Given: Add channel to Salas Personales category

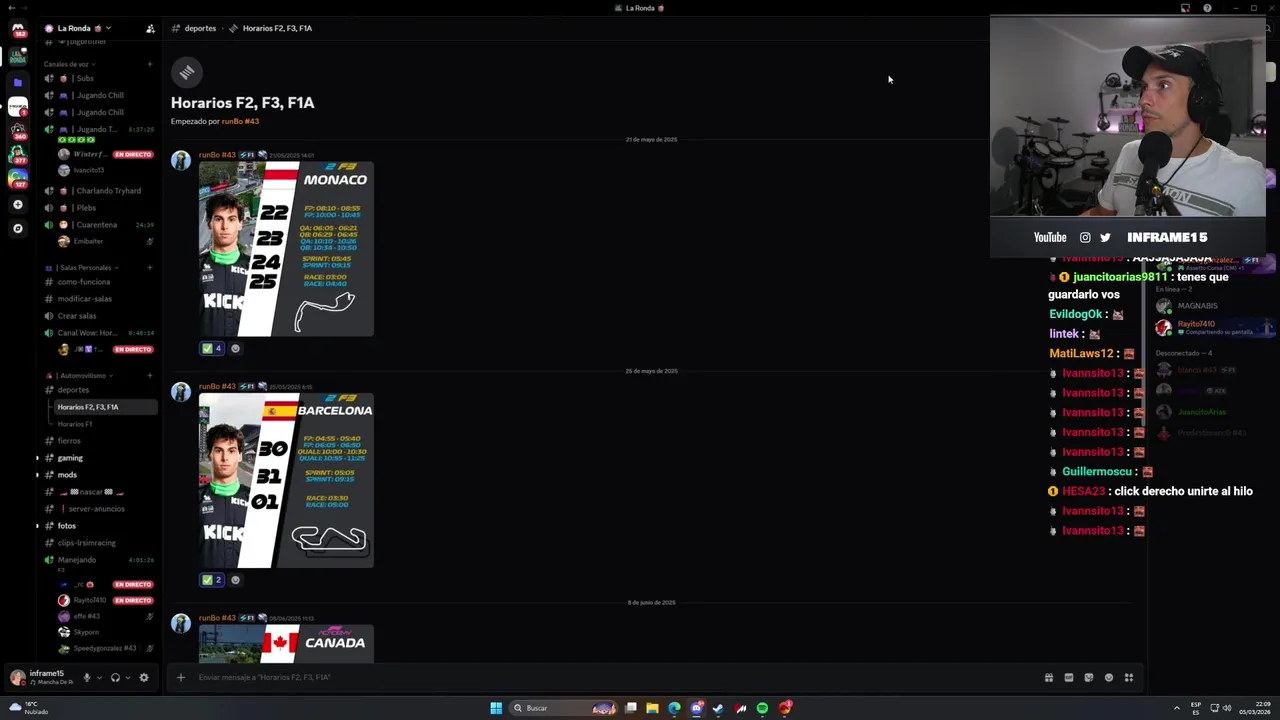Looking at the screenshot, I should coord(150,268).
